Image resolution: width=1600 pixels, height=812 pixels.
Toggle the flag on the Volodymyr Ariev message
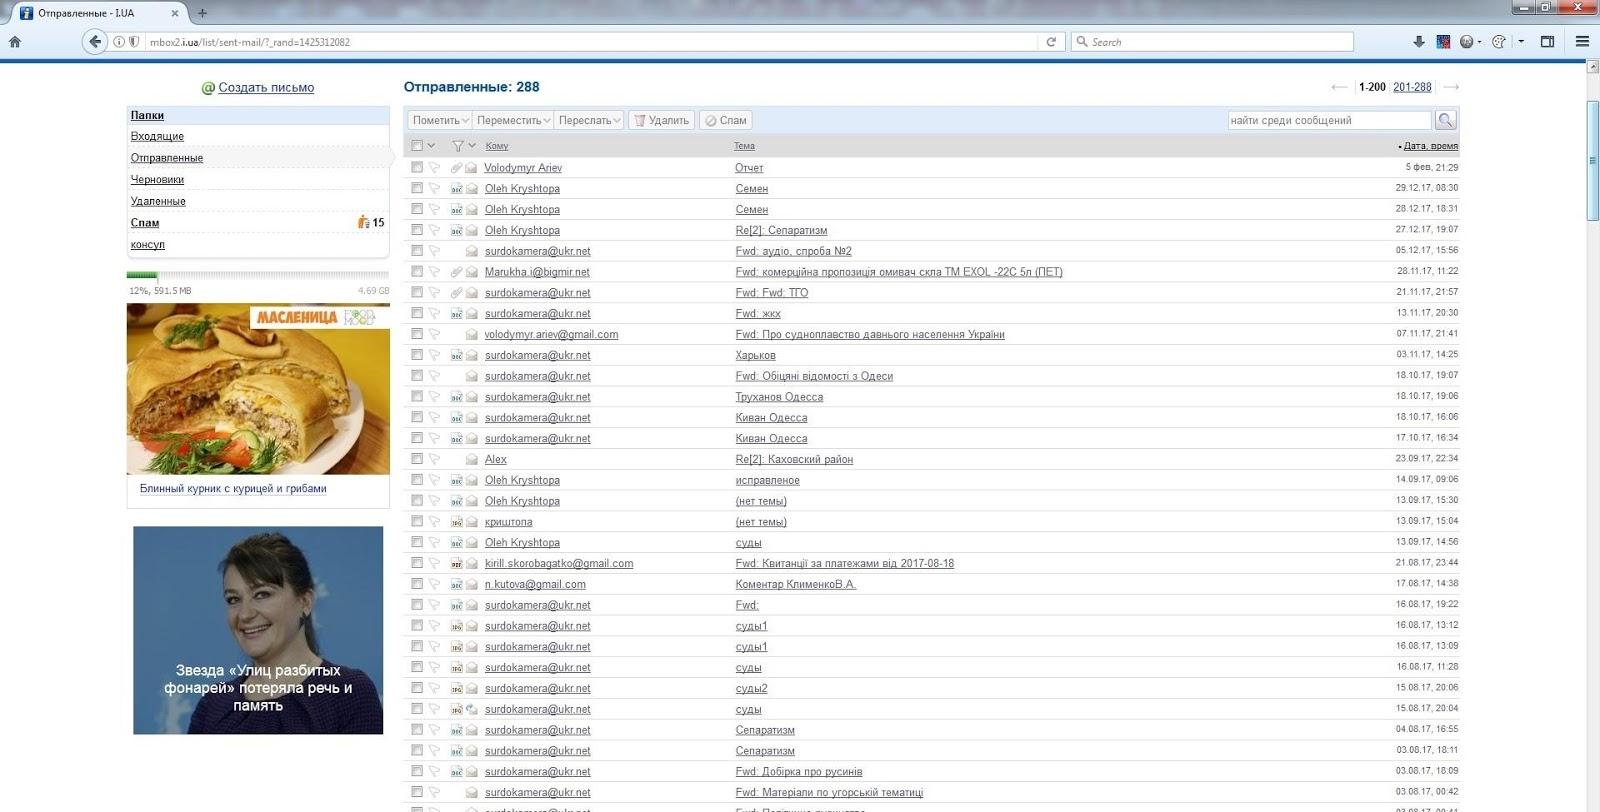(x=434, y=168)
